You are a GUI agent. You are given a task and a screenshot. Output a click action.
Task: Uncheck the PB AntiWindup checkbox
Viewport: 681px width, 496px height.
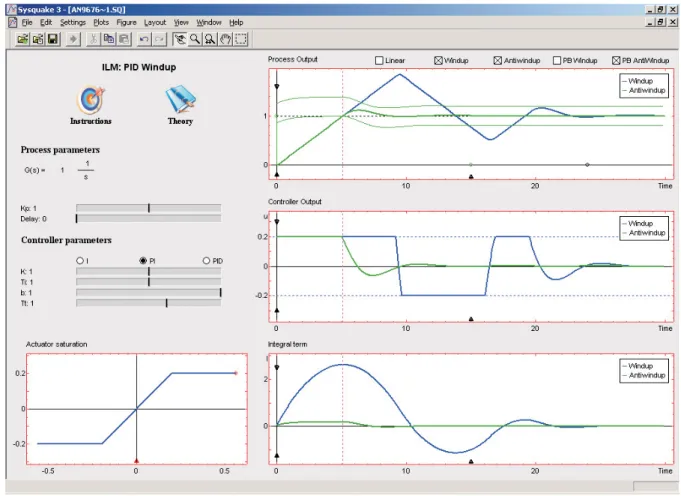point(616,60)
